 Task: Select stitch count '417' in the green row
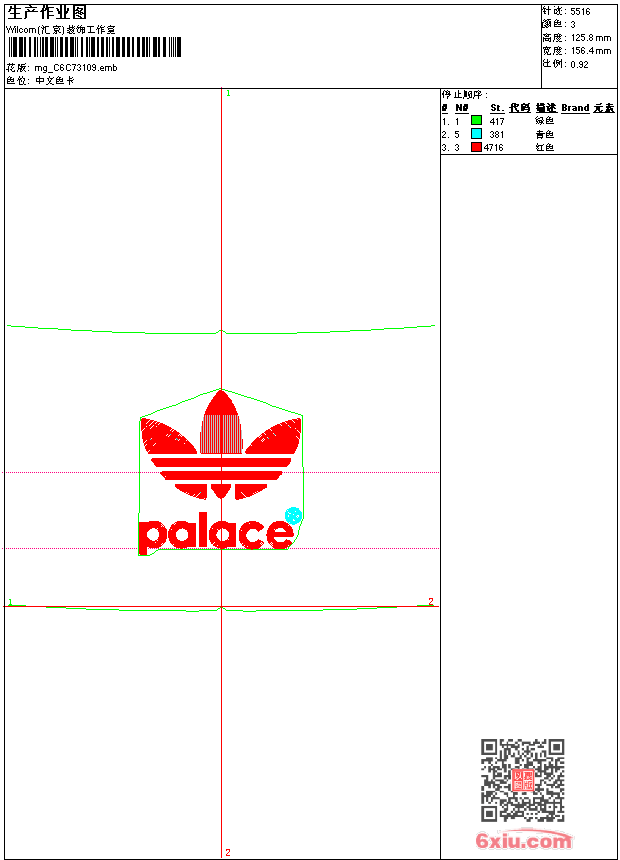(x=497, y=121)
